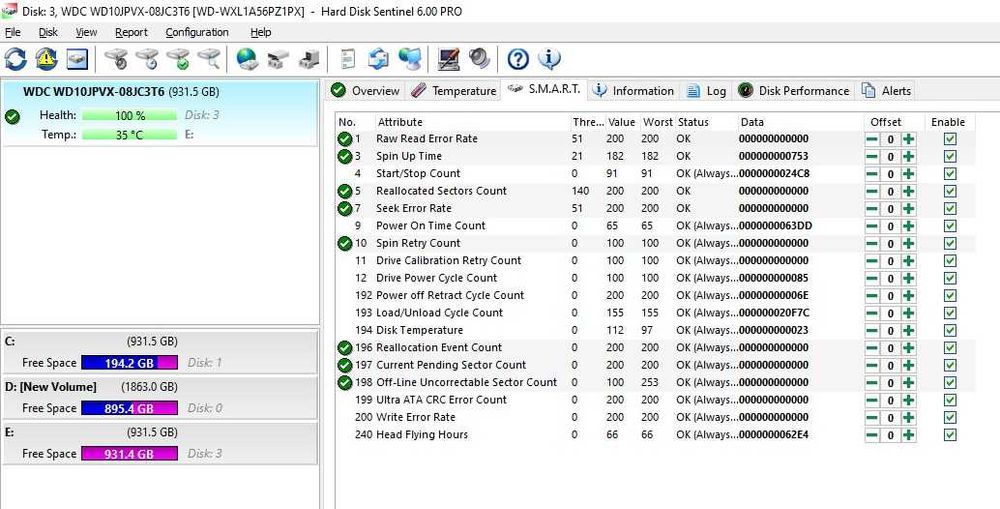This screenshot has height=509, width=1000.
Task: Toggle Enable checkbox for Ultra ATA CRC Error Count
Action: (x=950, y=400)
